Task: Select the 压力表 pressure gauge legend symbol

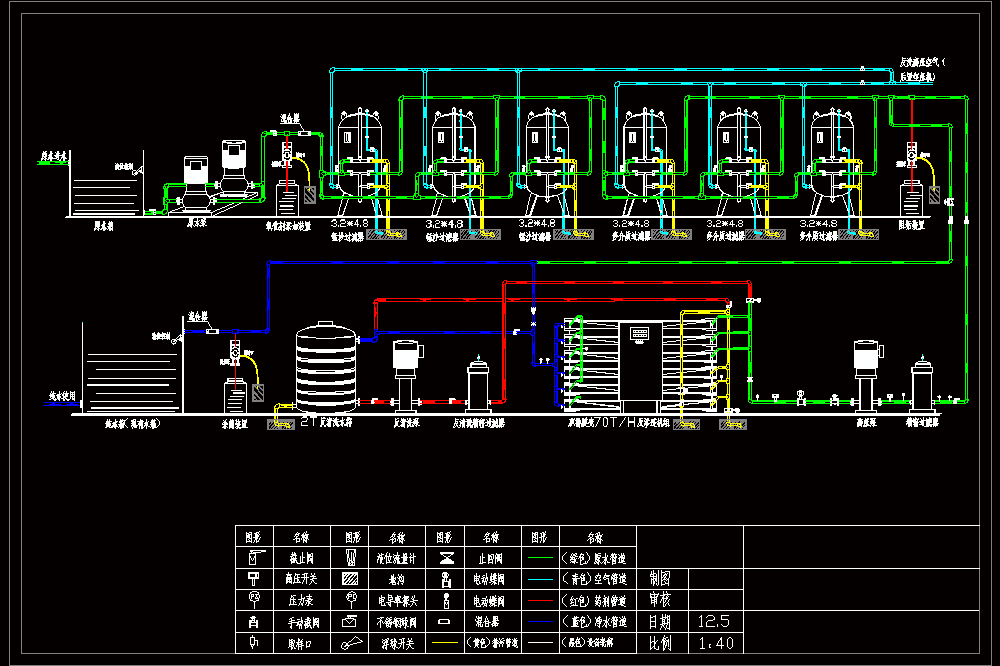Action: click(254, 600)
